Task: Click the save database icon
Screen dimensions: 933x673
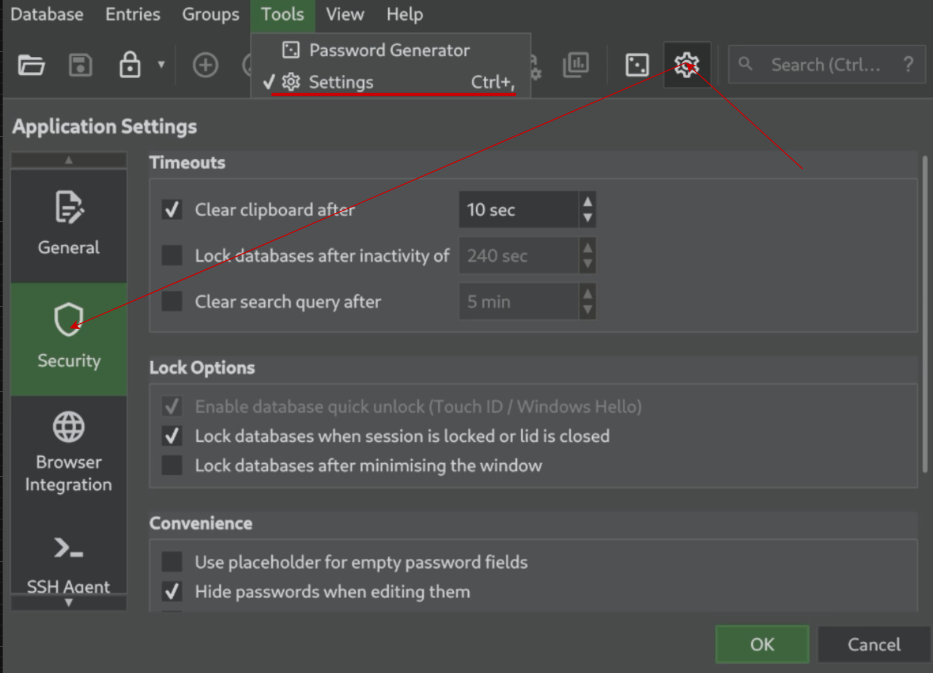Action: point(81,66)
